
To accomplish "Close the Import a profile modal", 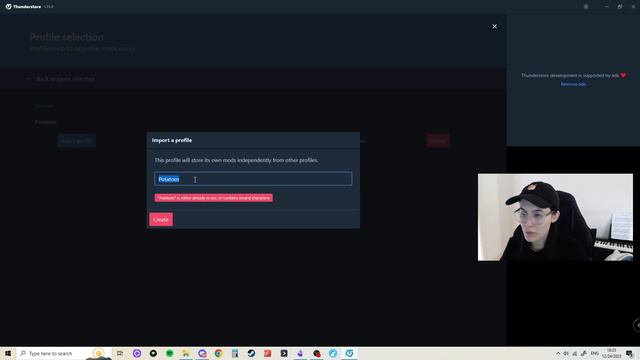I will tap(494, 27).
